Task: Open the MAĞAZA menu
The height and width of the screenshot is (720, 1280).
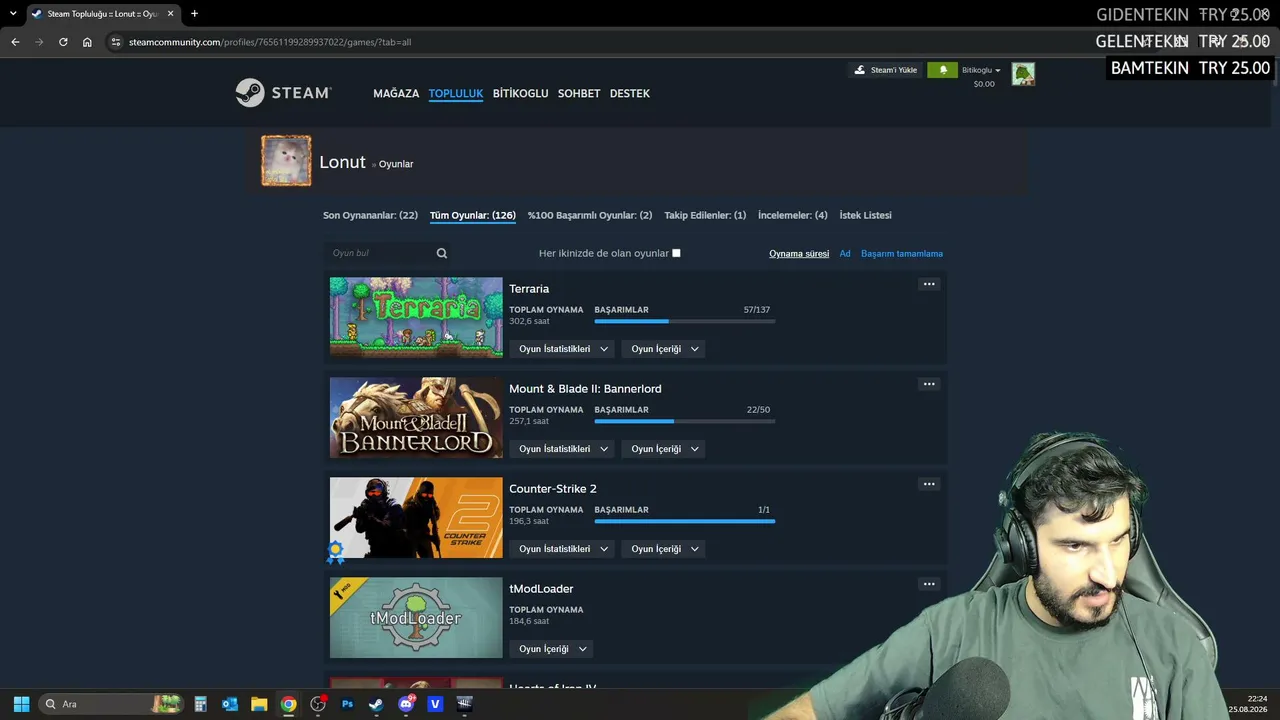Action: [x=396, y=93]
